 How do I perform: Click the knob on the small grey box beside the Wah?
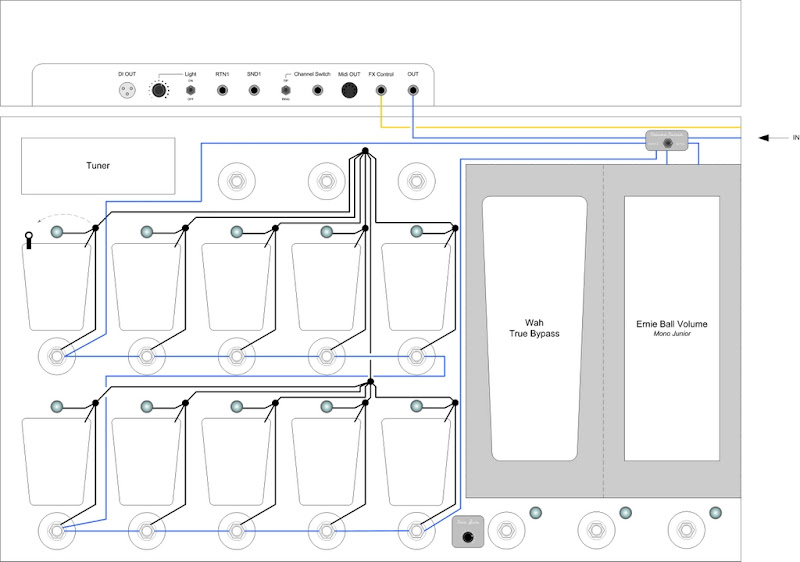(467, 537)
